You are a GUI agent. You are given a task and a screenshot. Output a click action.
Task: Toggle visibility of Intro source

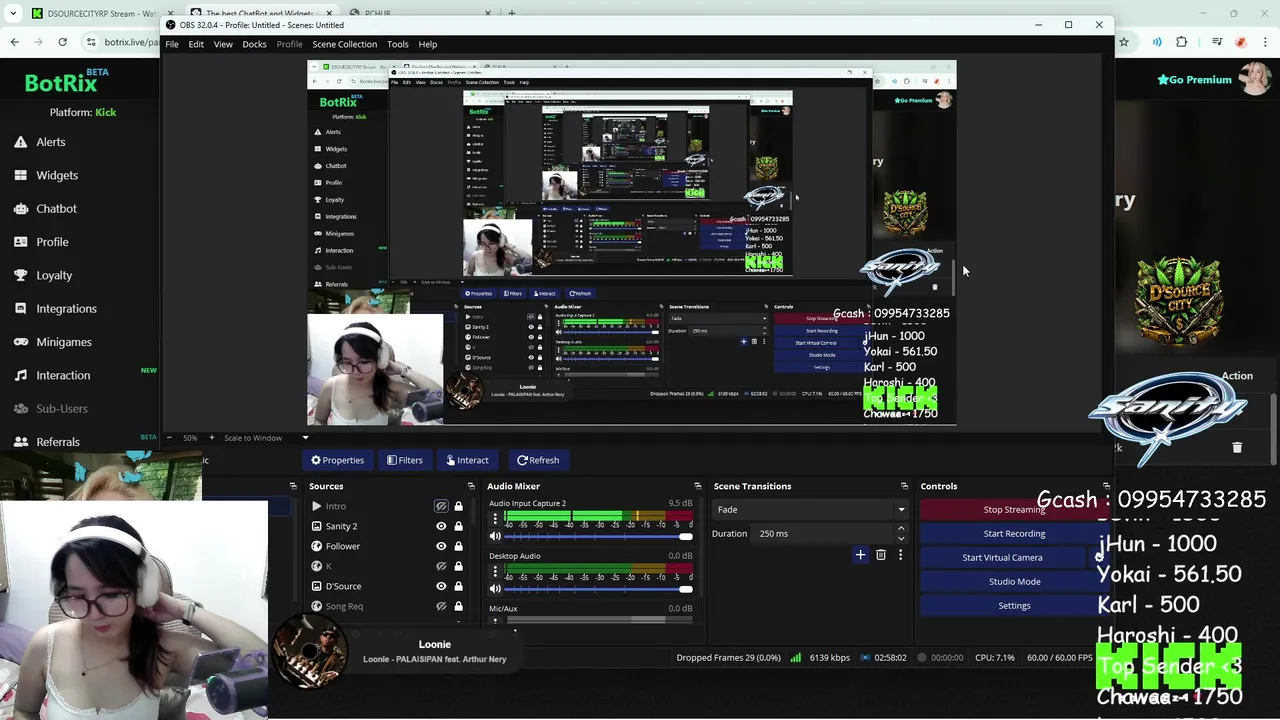click(x=441, y=506)
